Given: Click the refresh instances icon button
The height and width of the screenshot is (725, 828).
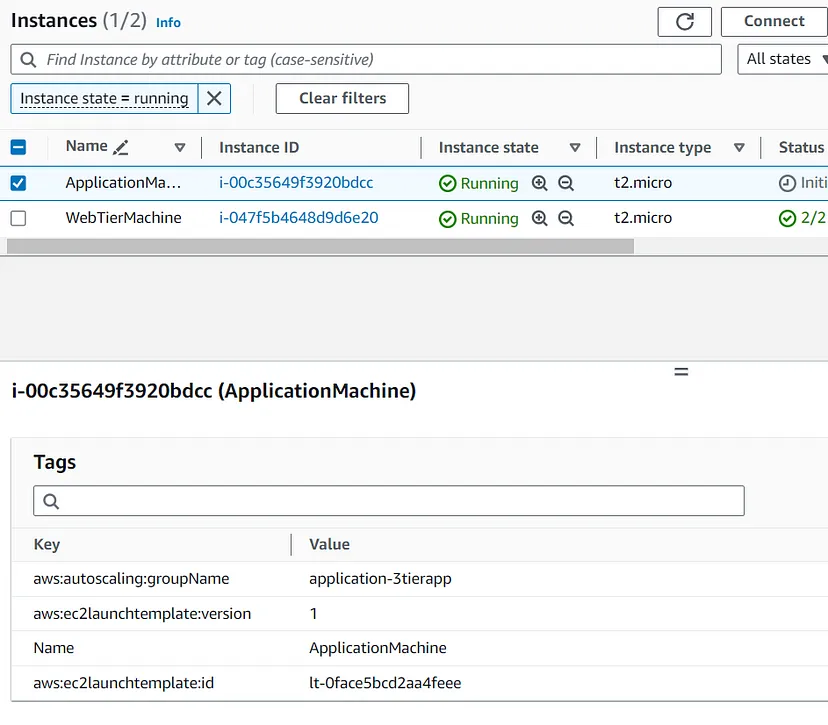Looking at the screenshot, I should 685,22.
